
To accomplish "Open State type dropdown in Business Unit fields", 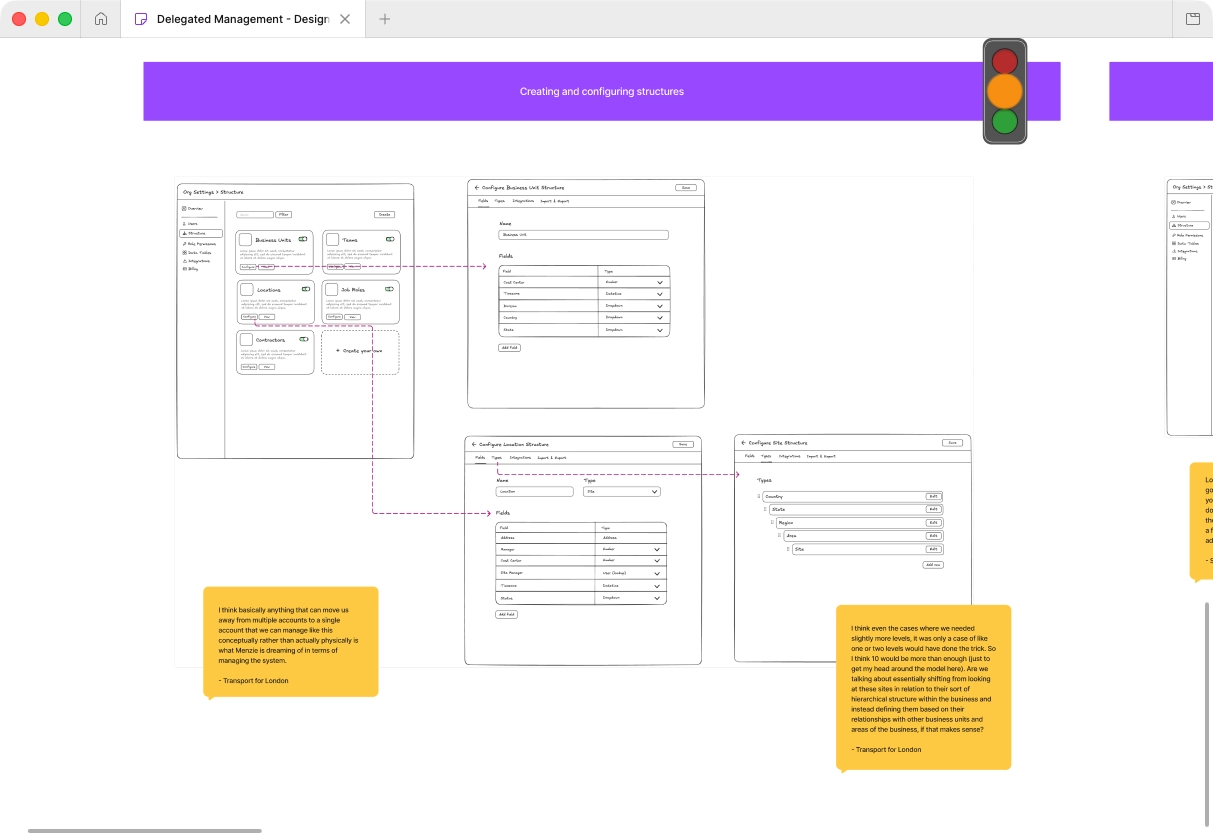I will pos(660,330).
